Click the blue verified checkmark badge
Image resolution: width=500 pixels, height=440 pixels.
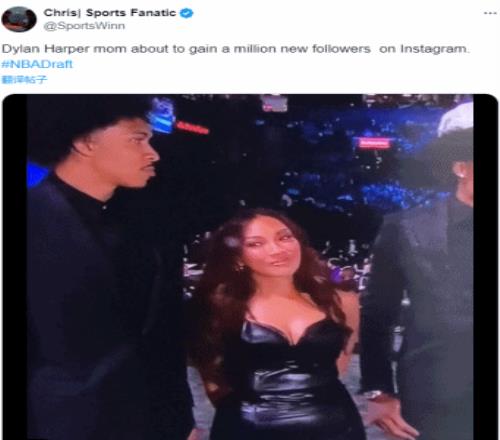pyautogui.click(x=187, y=13)
